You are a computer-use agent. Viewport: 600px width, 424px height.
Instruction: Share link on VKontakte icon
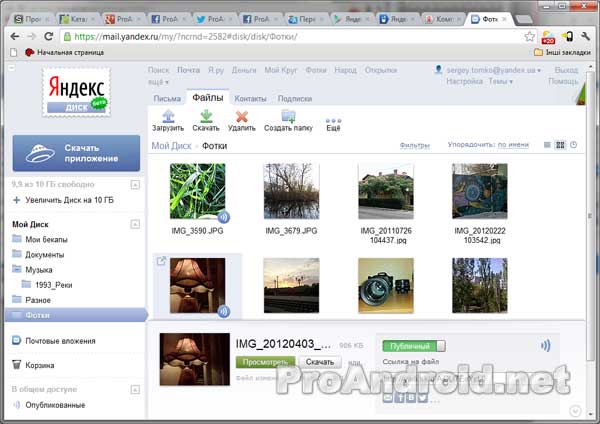tap(411, 398)
